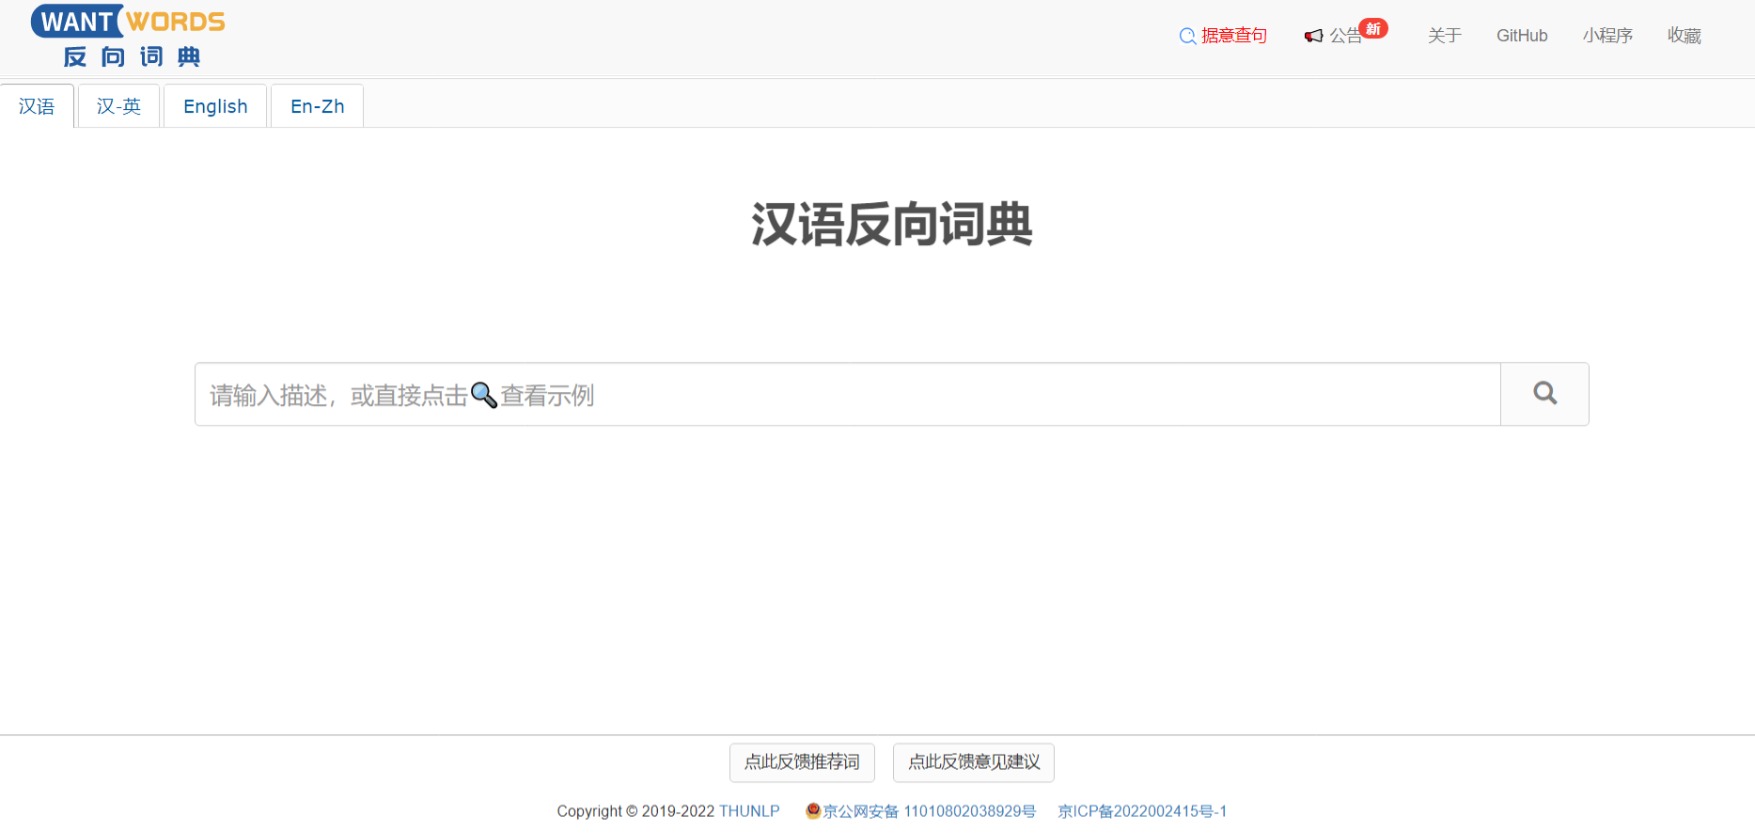Click 点此反馈意见建议 button
The image size is (1755, 837).
(974, 762)
